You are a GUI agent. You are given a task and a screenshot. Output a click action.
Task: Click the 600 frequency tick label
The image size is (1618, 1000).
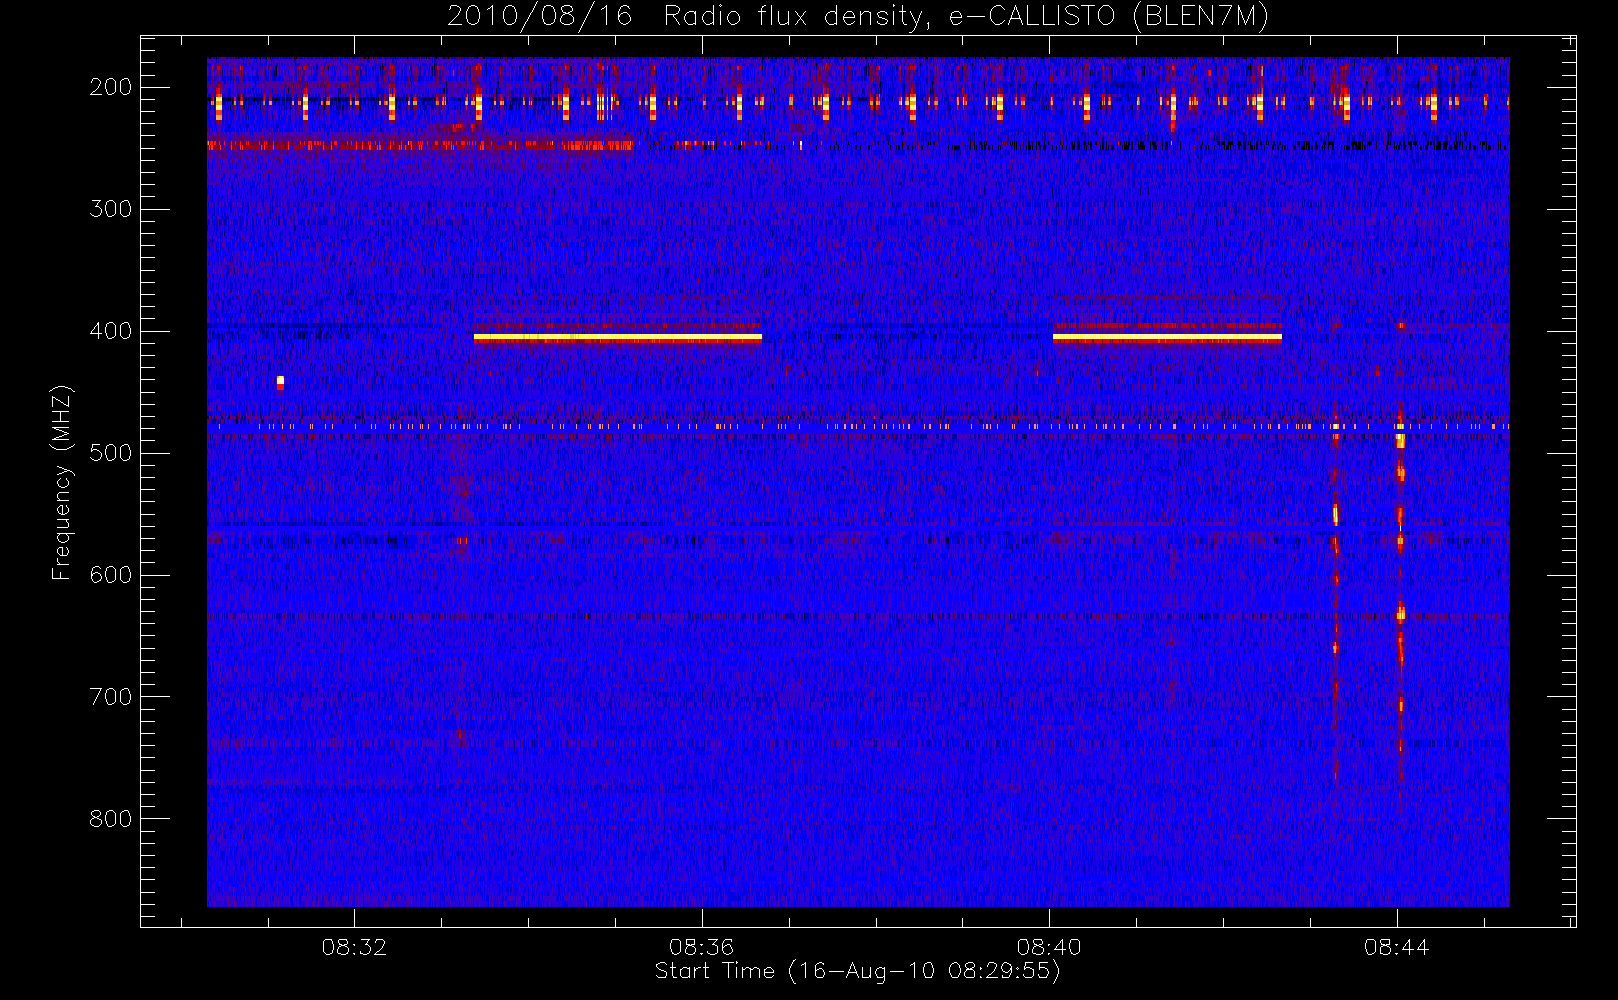click(x=110, y=575)
